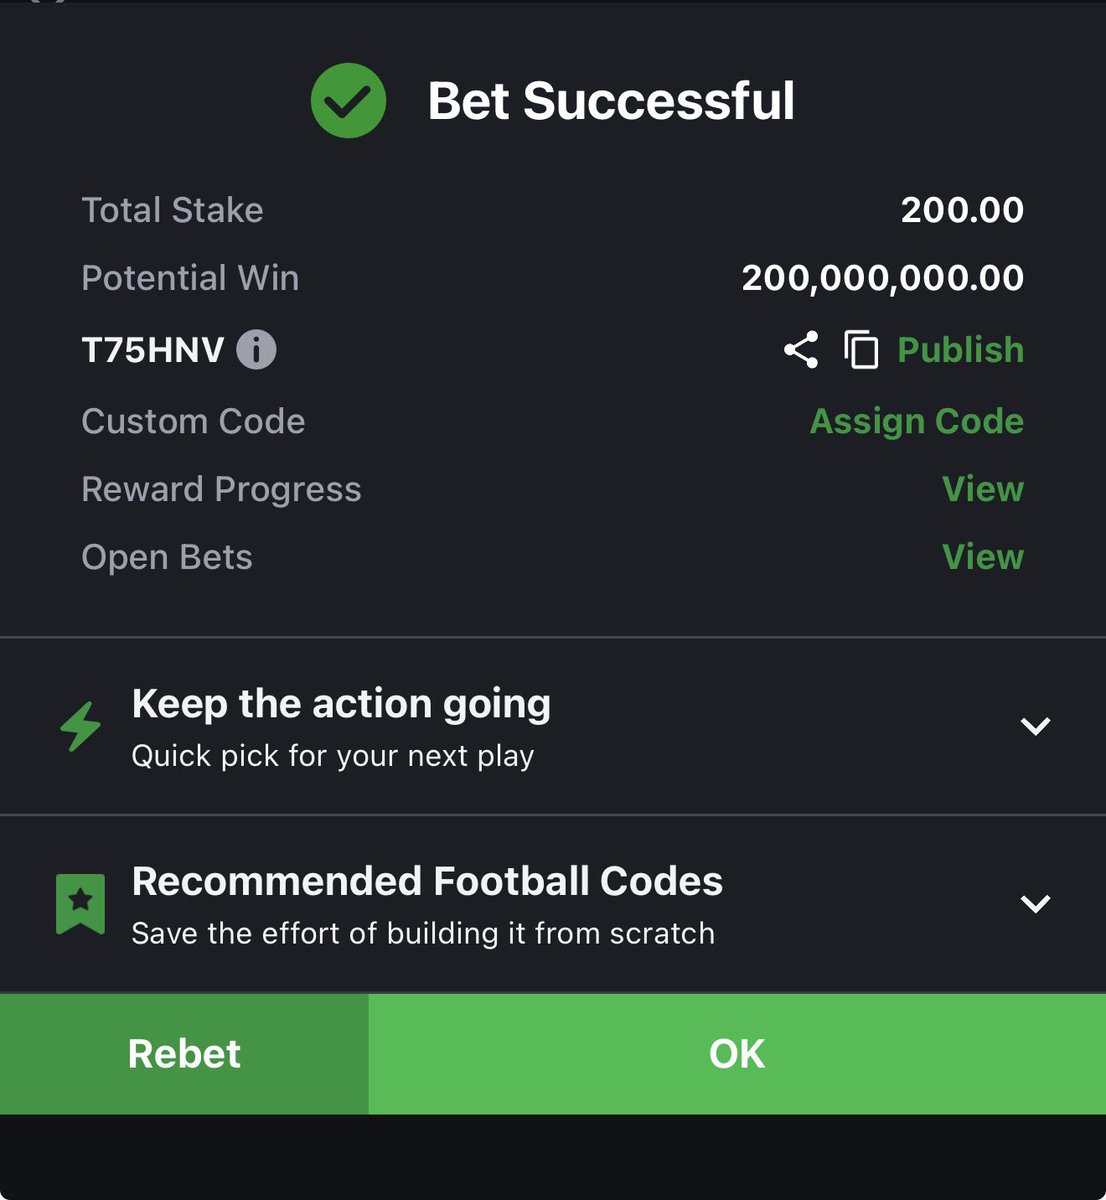Confirm with the OK button
Image resolution: width=1106 pixels, height=1200 pixels.
point(737,1054)
